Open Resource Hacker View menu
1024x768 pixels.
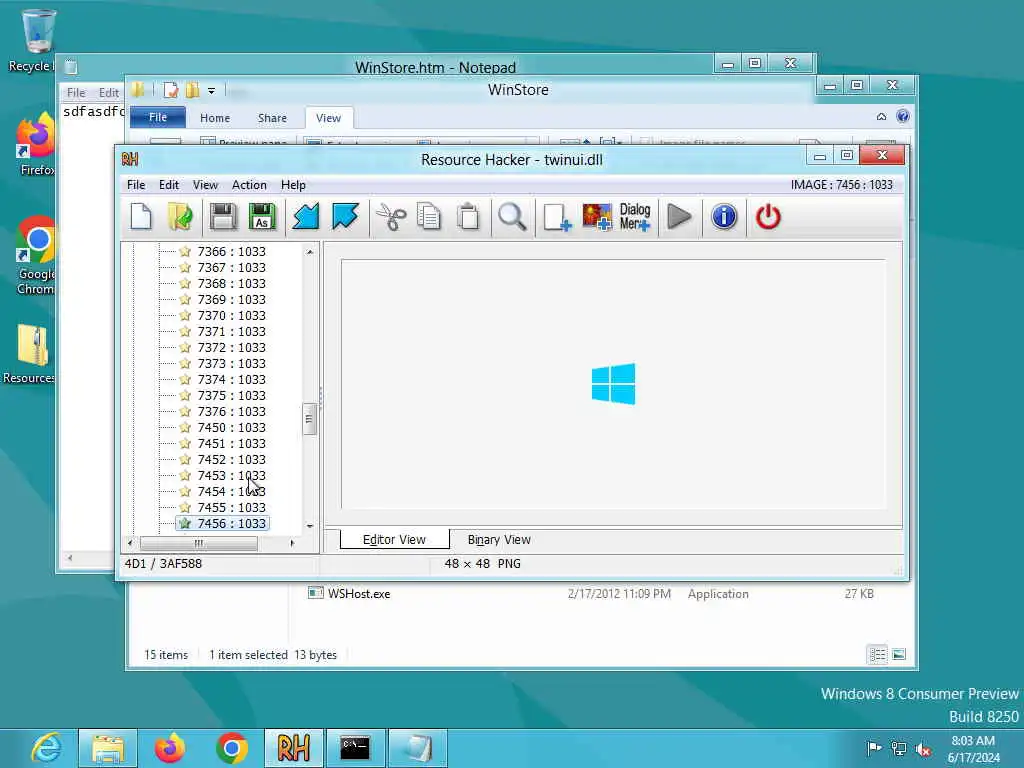tap(205, 185)
